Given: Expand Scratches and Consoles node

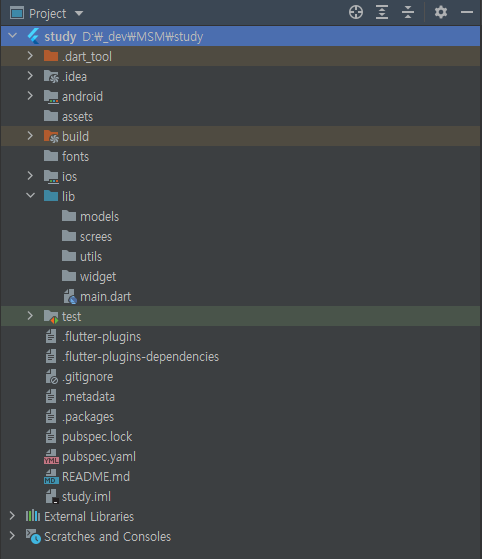Looking at the screenshot, I should click(x=12, y=535).
